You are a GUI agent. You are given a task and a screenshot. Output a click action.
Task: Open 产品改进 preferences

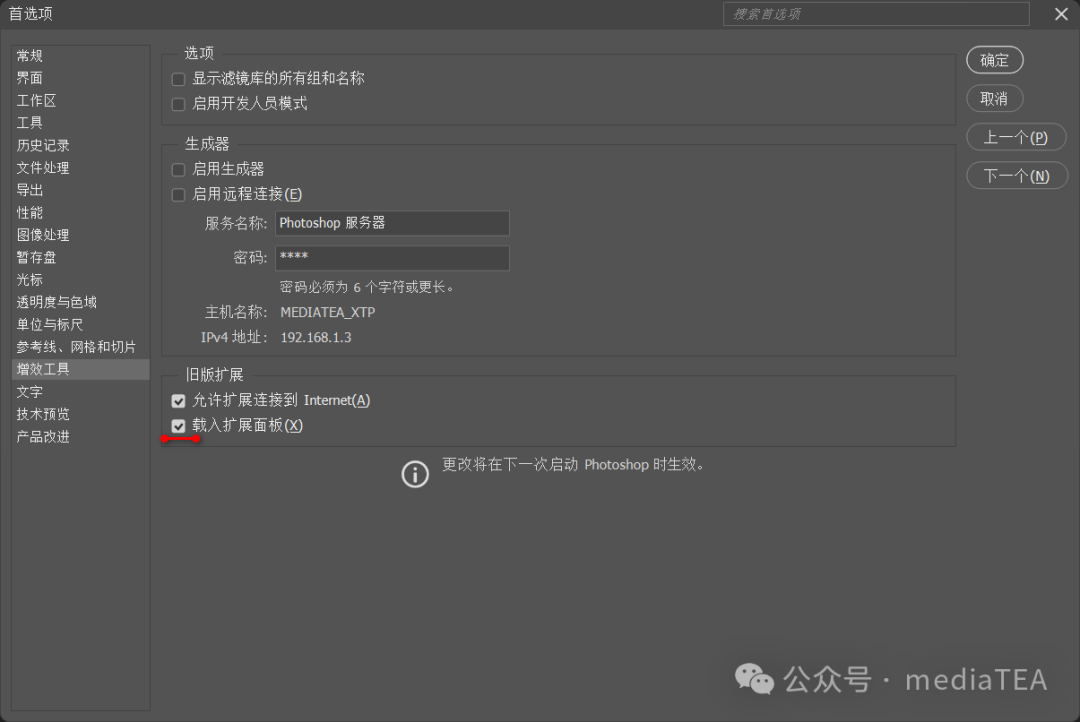(x=43, y=436)
